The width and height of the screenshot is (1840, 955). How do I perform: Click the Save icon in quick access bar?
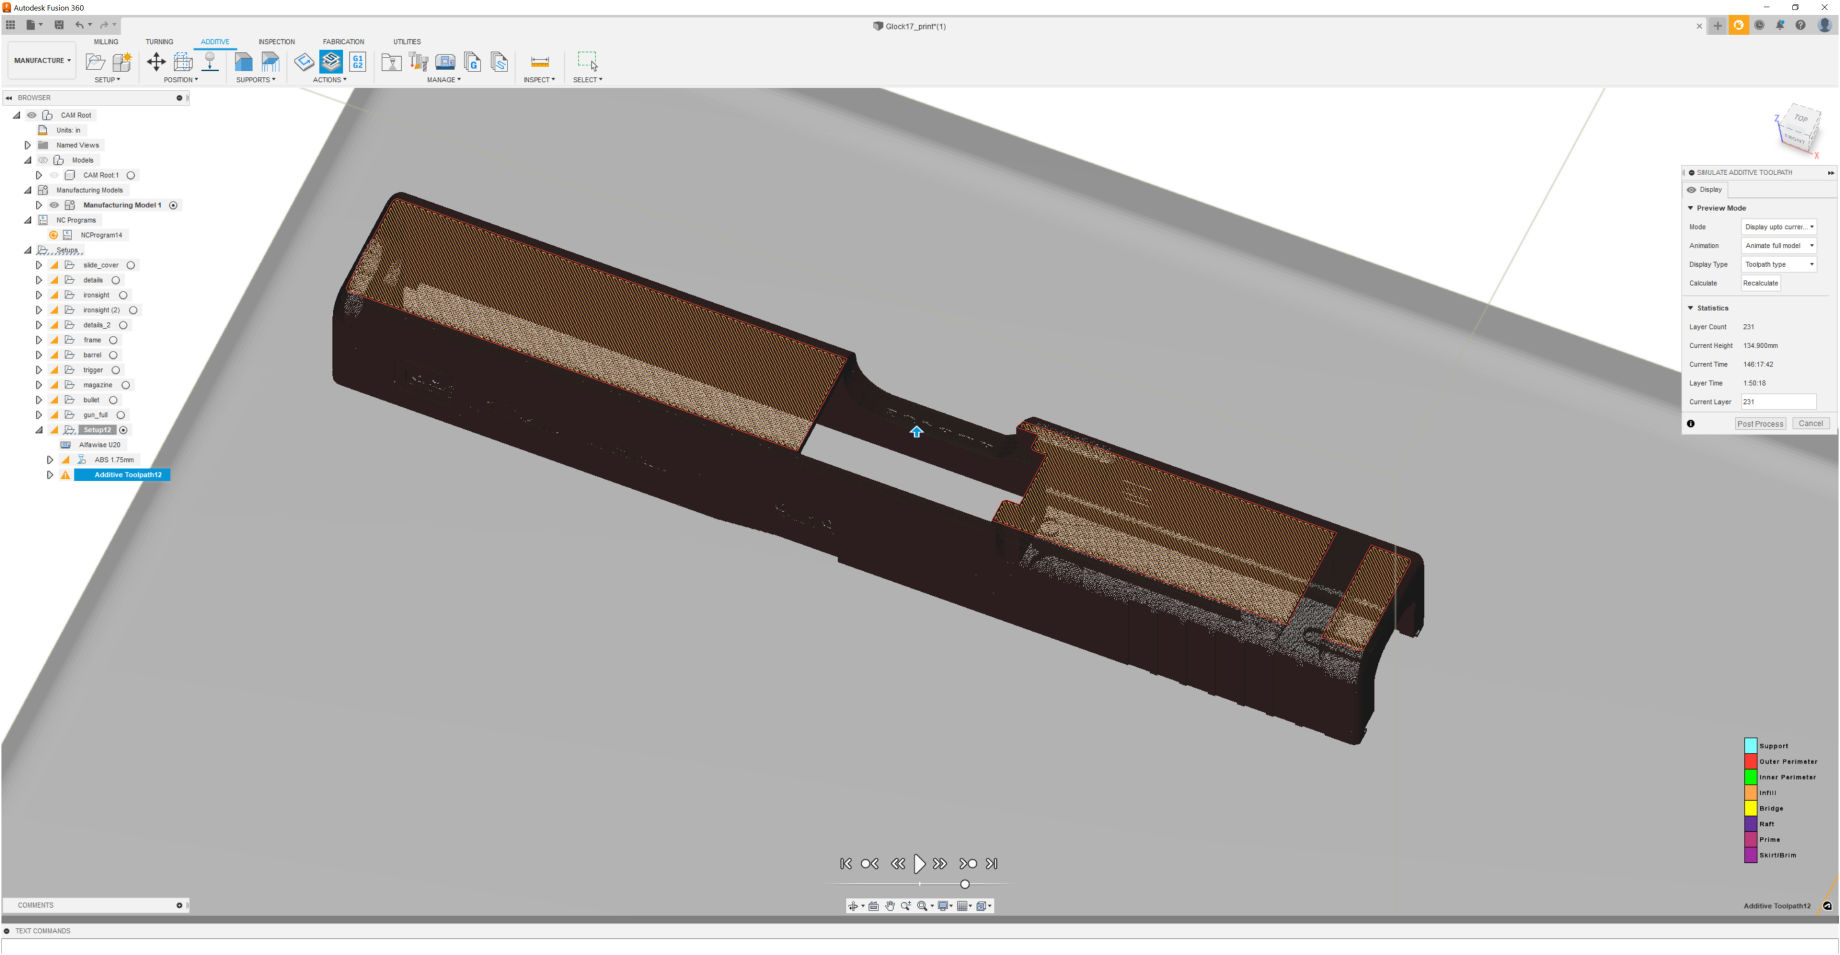coord(59,25)
